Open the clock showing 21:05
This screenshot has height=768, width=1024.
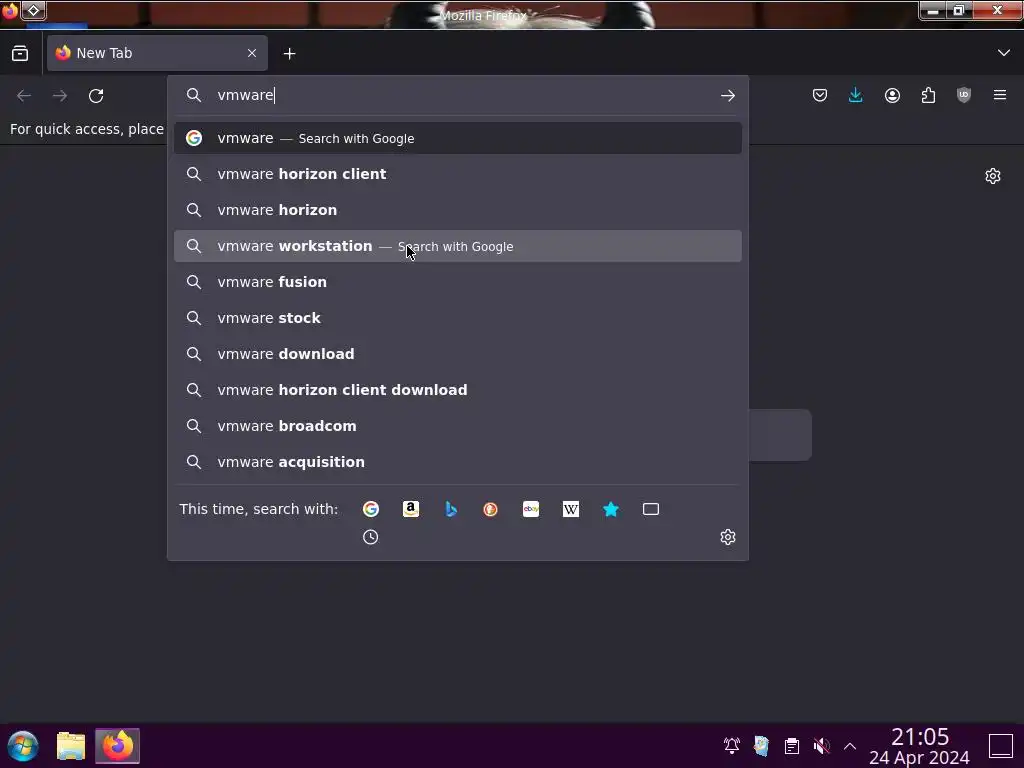(x=919, y=746)
